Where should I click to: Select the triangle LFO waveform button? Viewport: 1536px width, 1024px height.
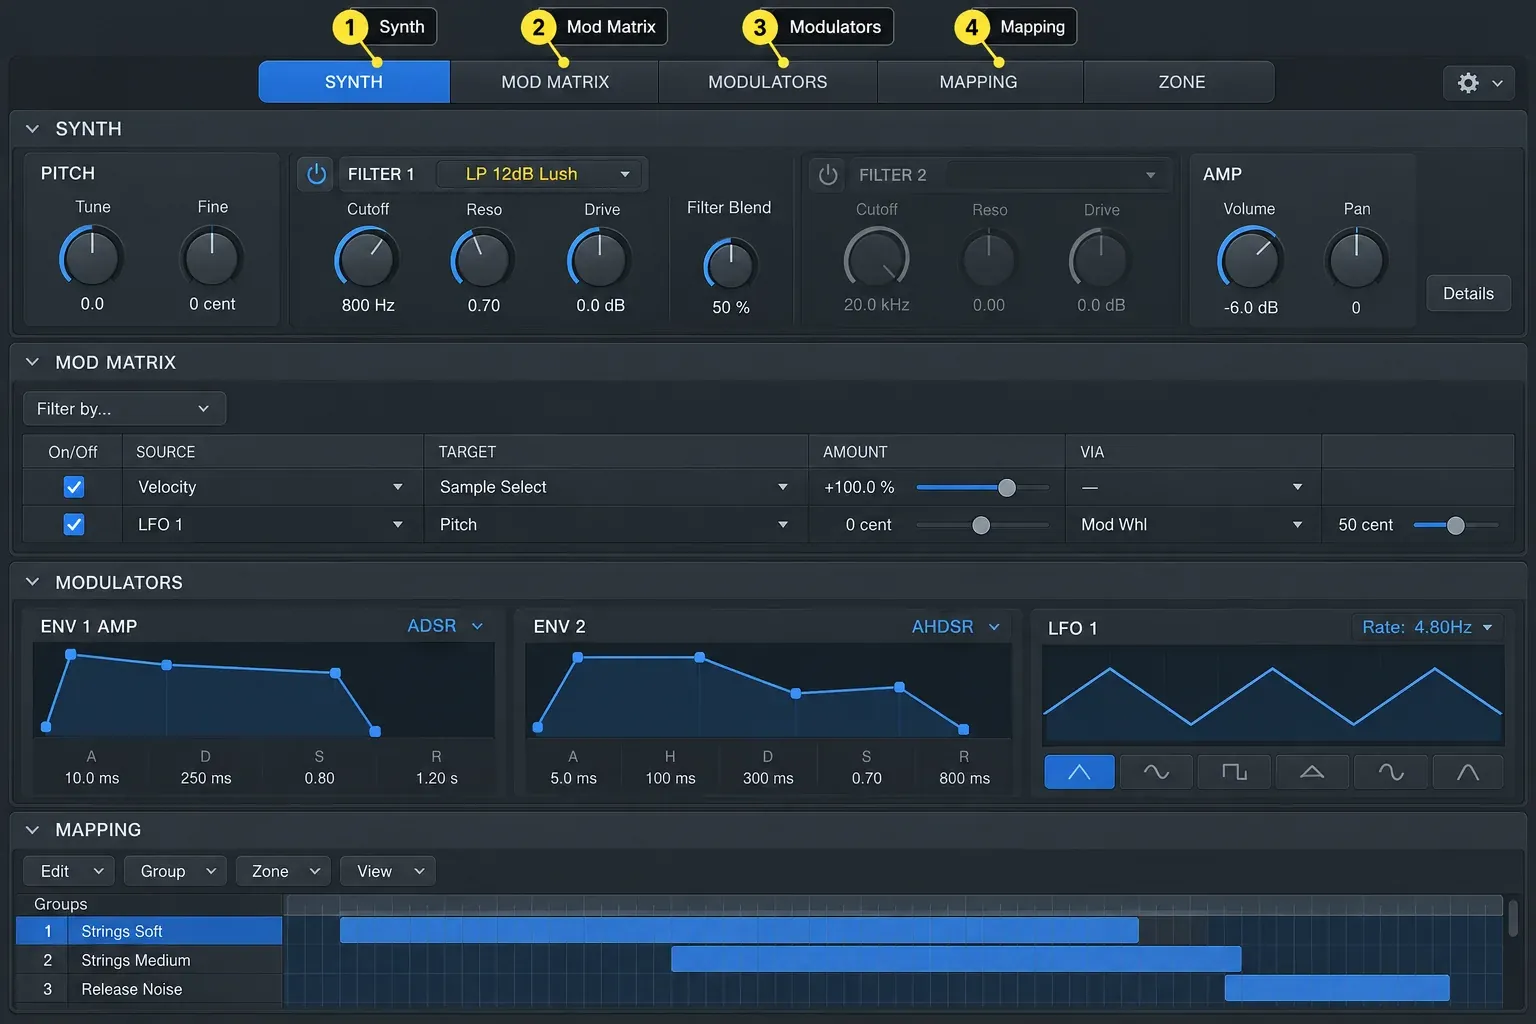1079,772
